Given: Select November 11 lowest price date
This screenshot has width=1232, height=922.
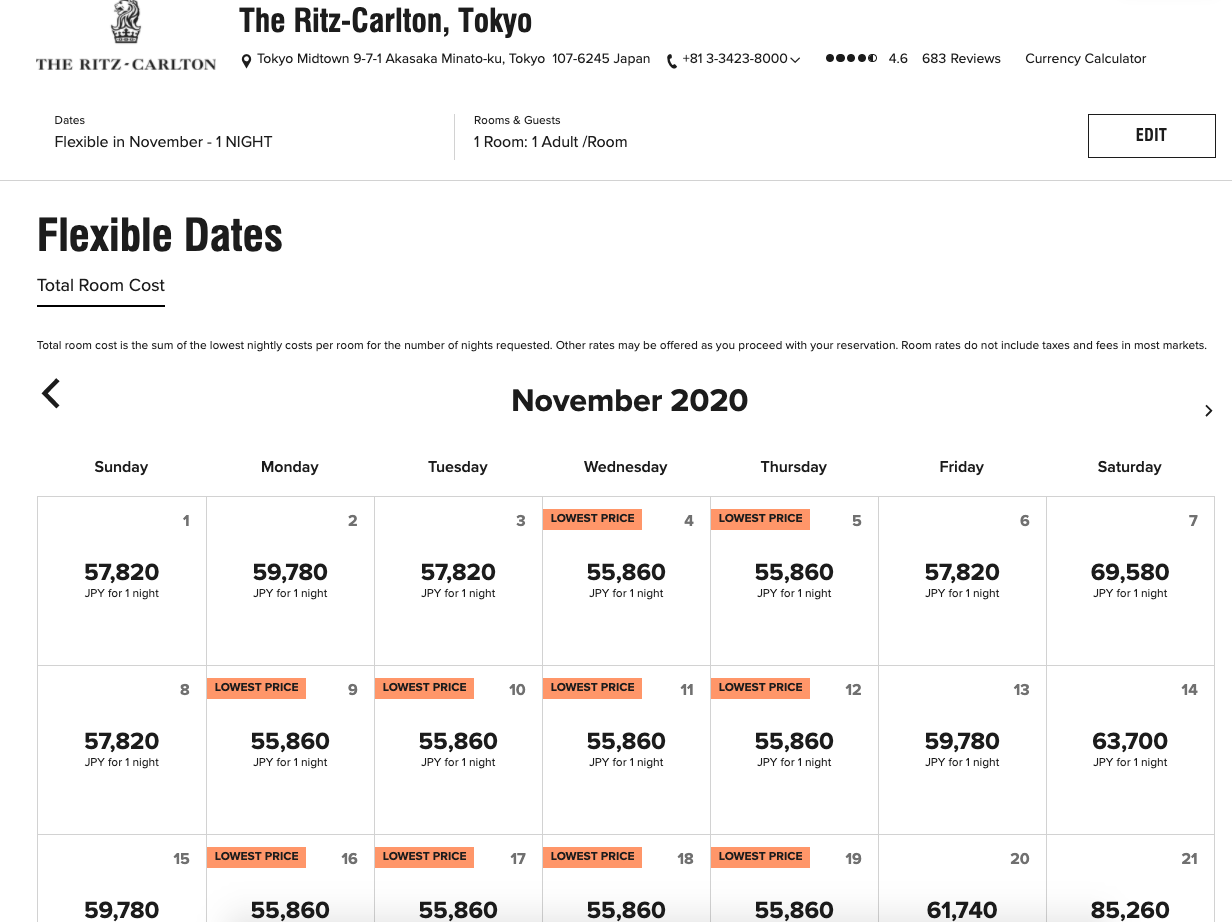Looking at the screenshot, I should (626, 750).
